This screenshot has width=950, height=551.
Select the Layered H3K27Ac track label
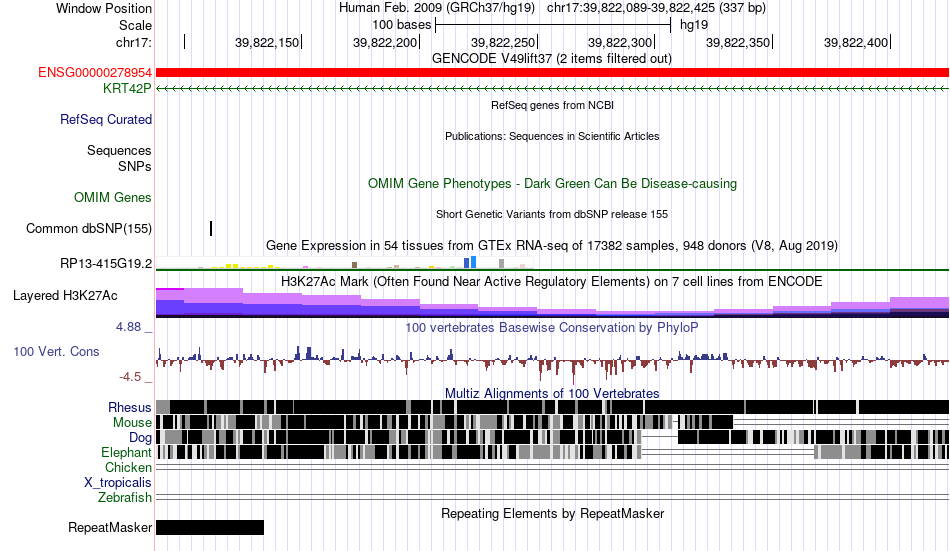tap(65, 296)
